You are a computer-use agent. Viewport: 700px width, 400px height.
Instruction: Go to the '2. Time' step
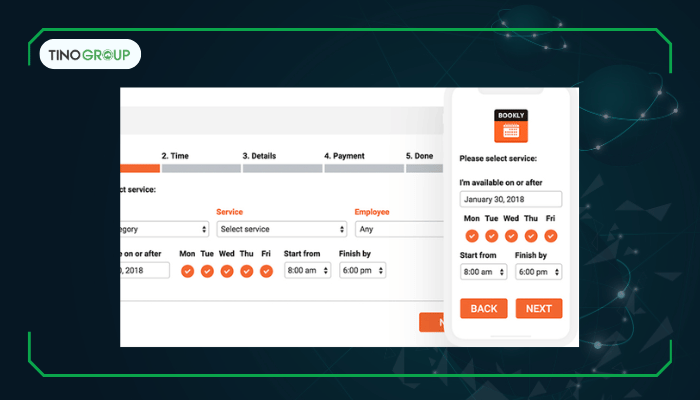(x=176, y=156)
